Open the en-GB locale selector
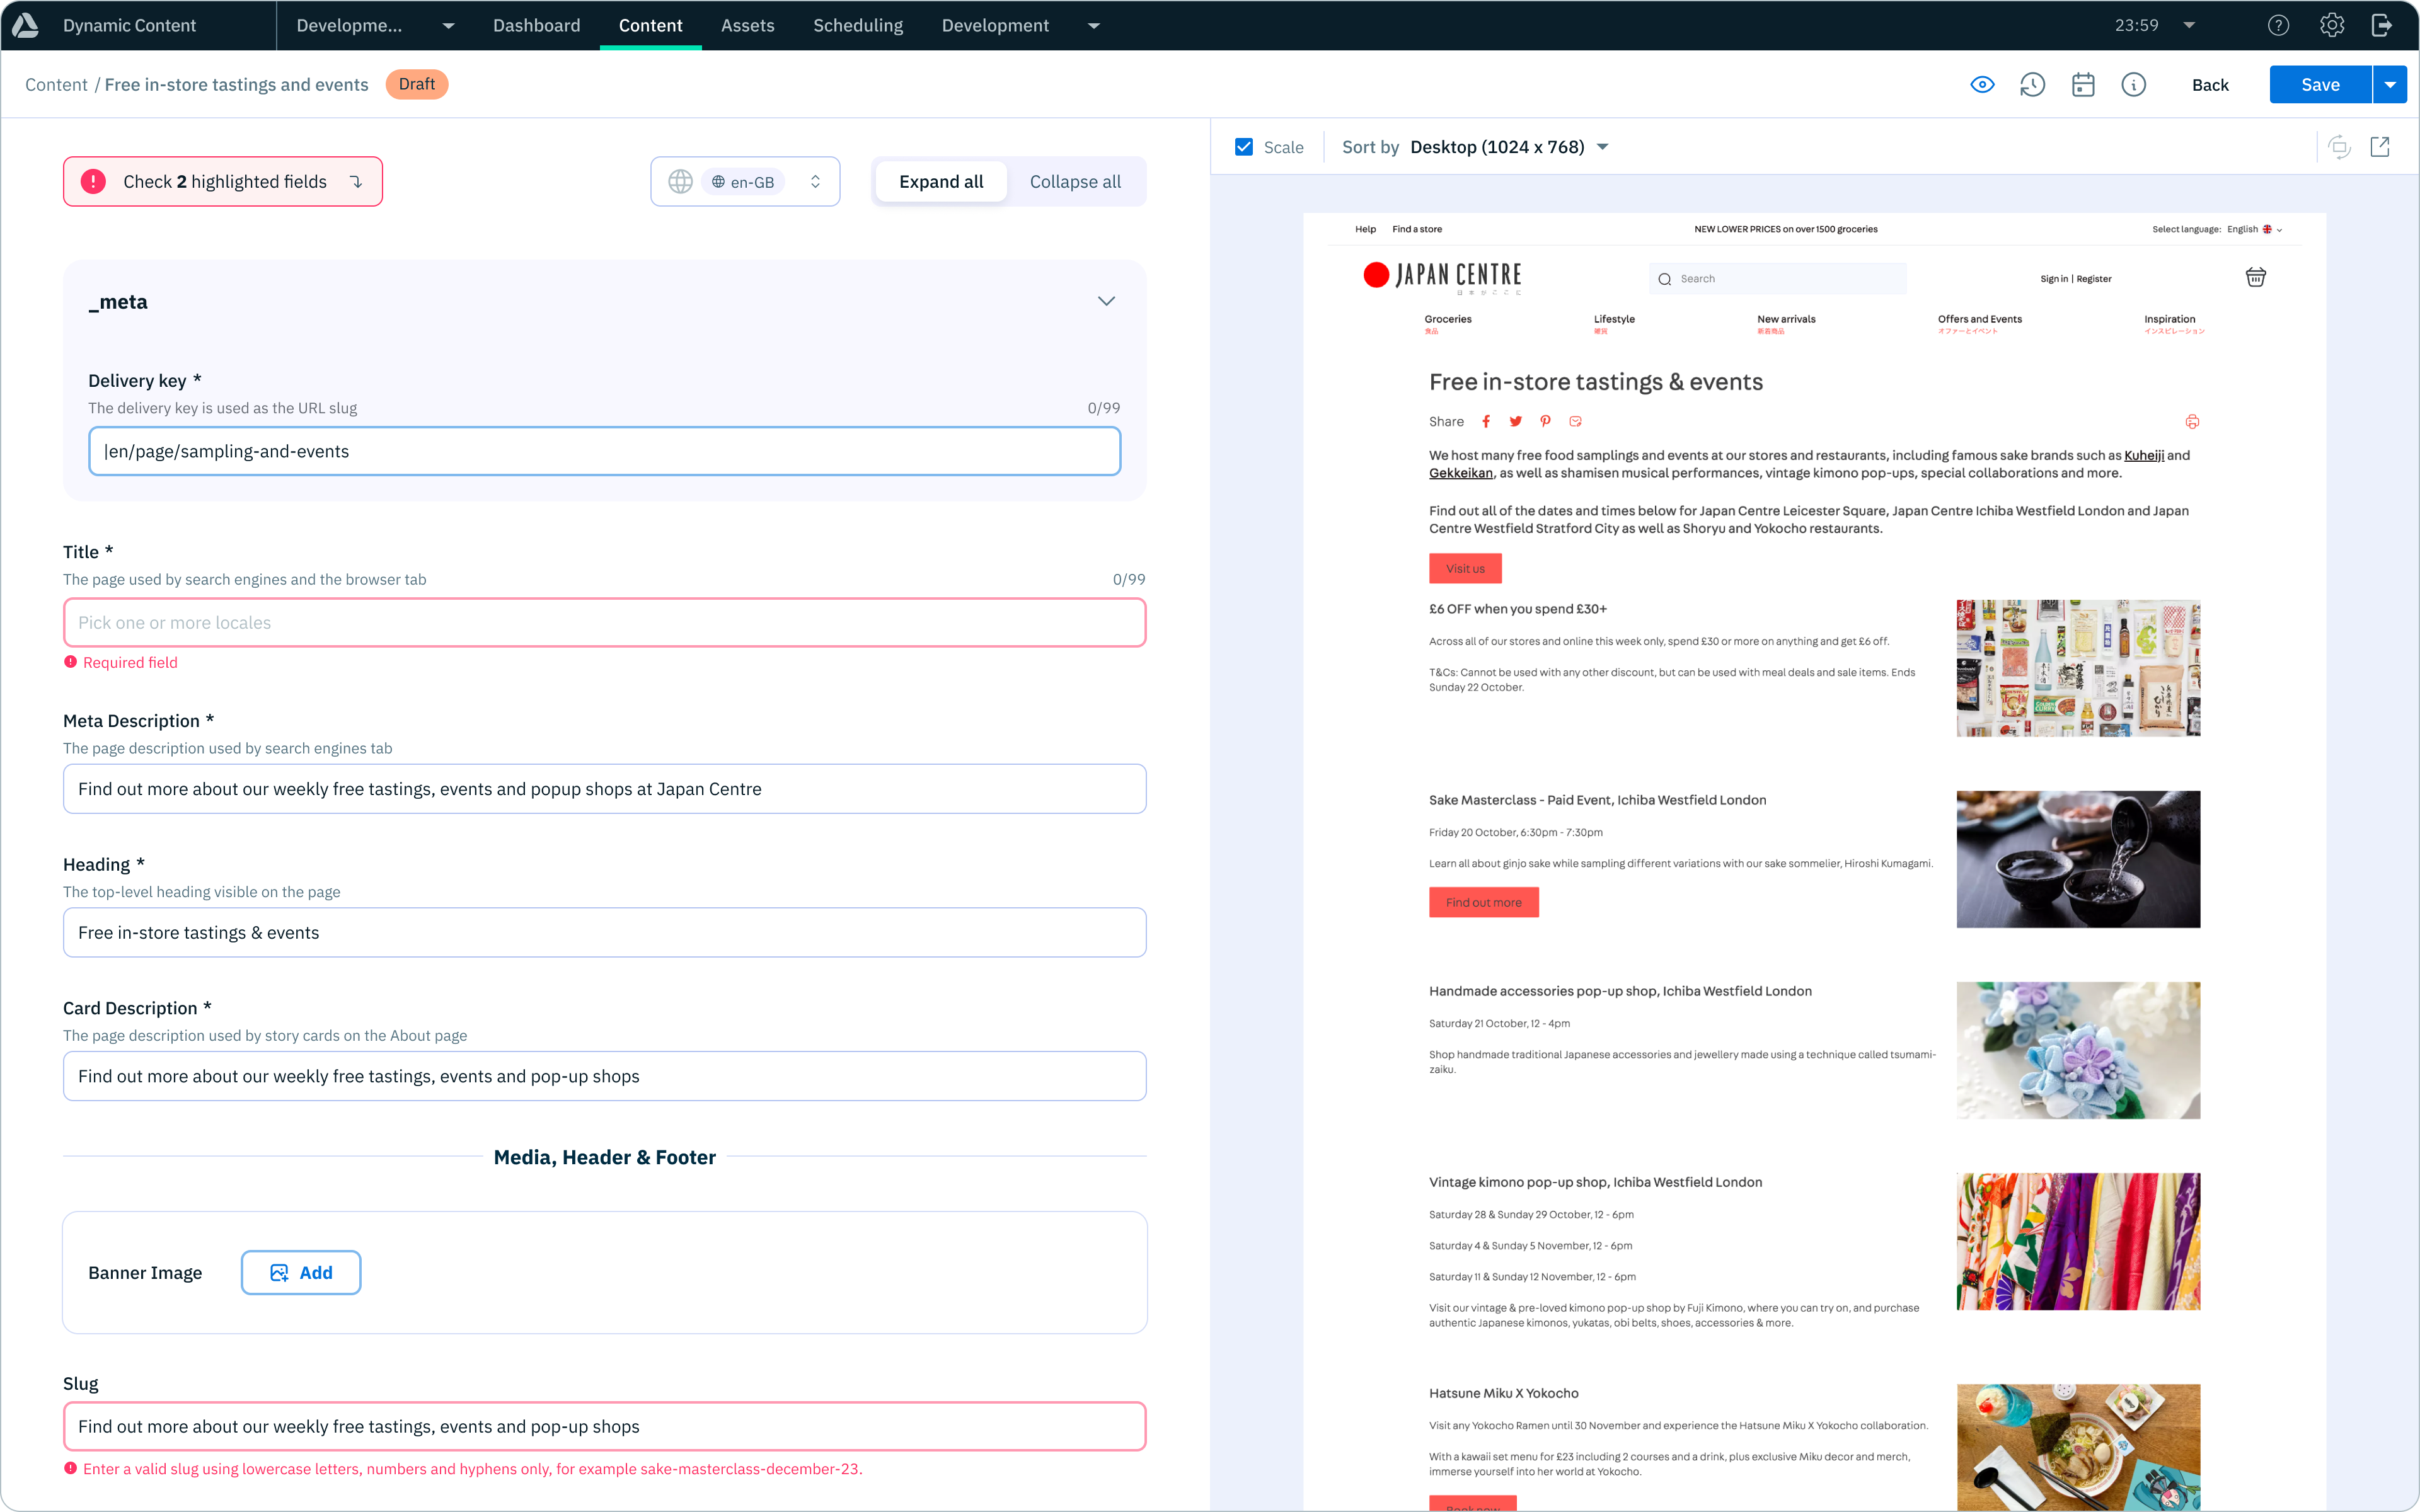The image size is (2420, 1512). tap(745, 181)
